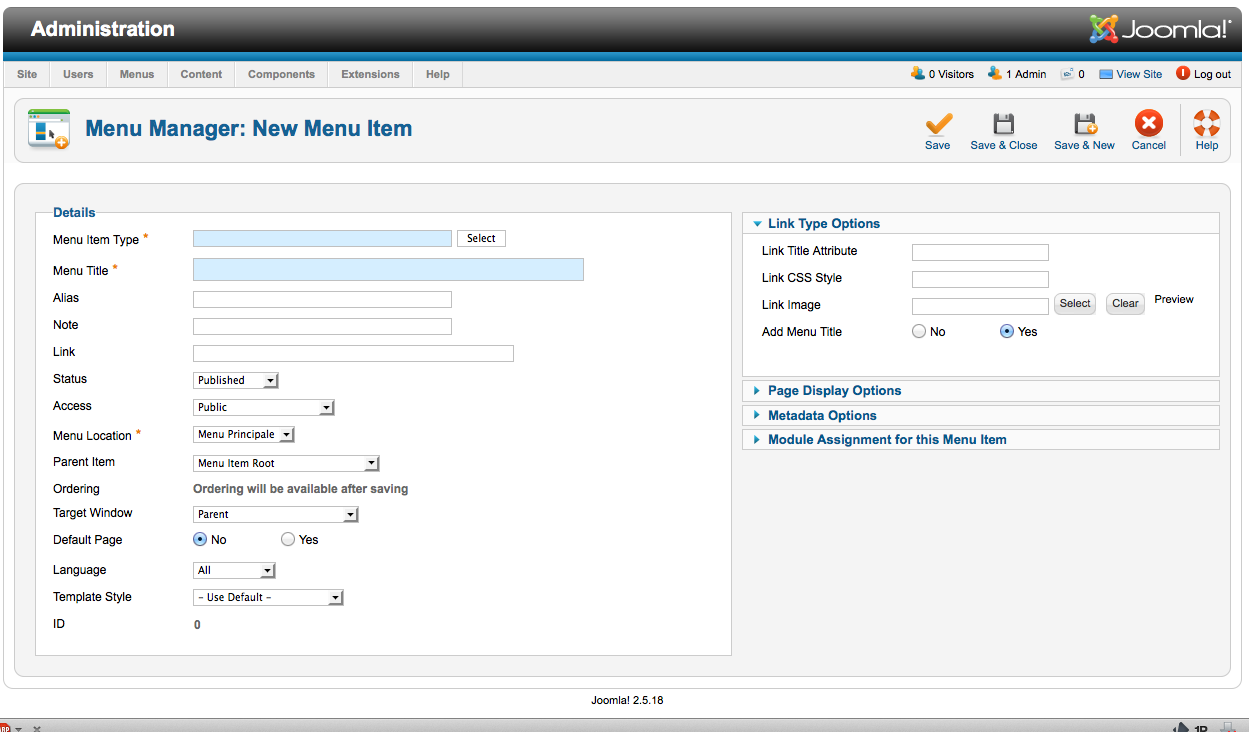Click the Menu Title input field
The height and width of the screenshot is (732, 1249).
coord(388,270)
